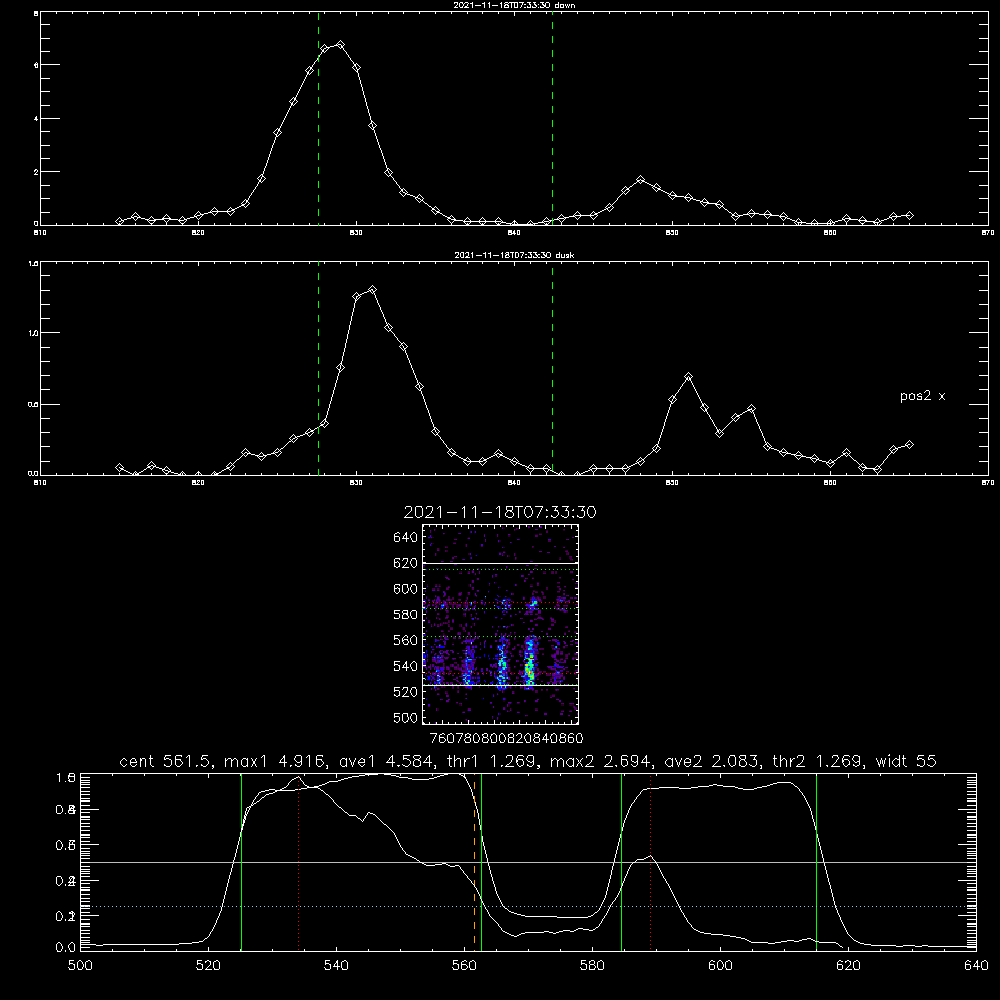This screenshot has height=1000, width=1000.
Task: Click '600' on the spectral image y-axis
Action: coord(406,589)
